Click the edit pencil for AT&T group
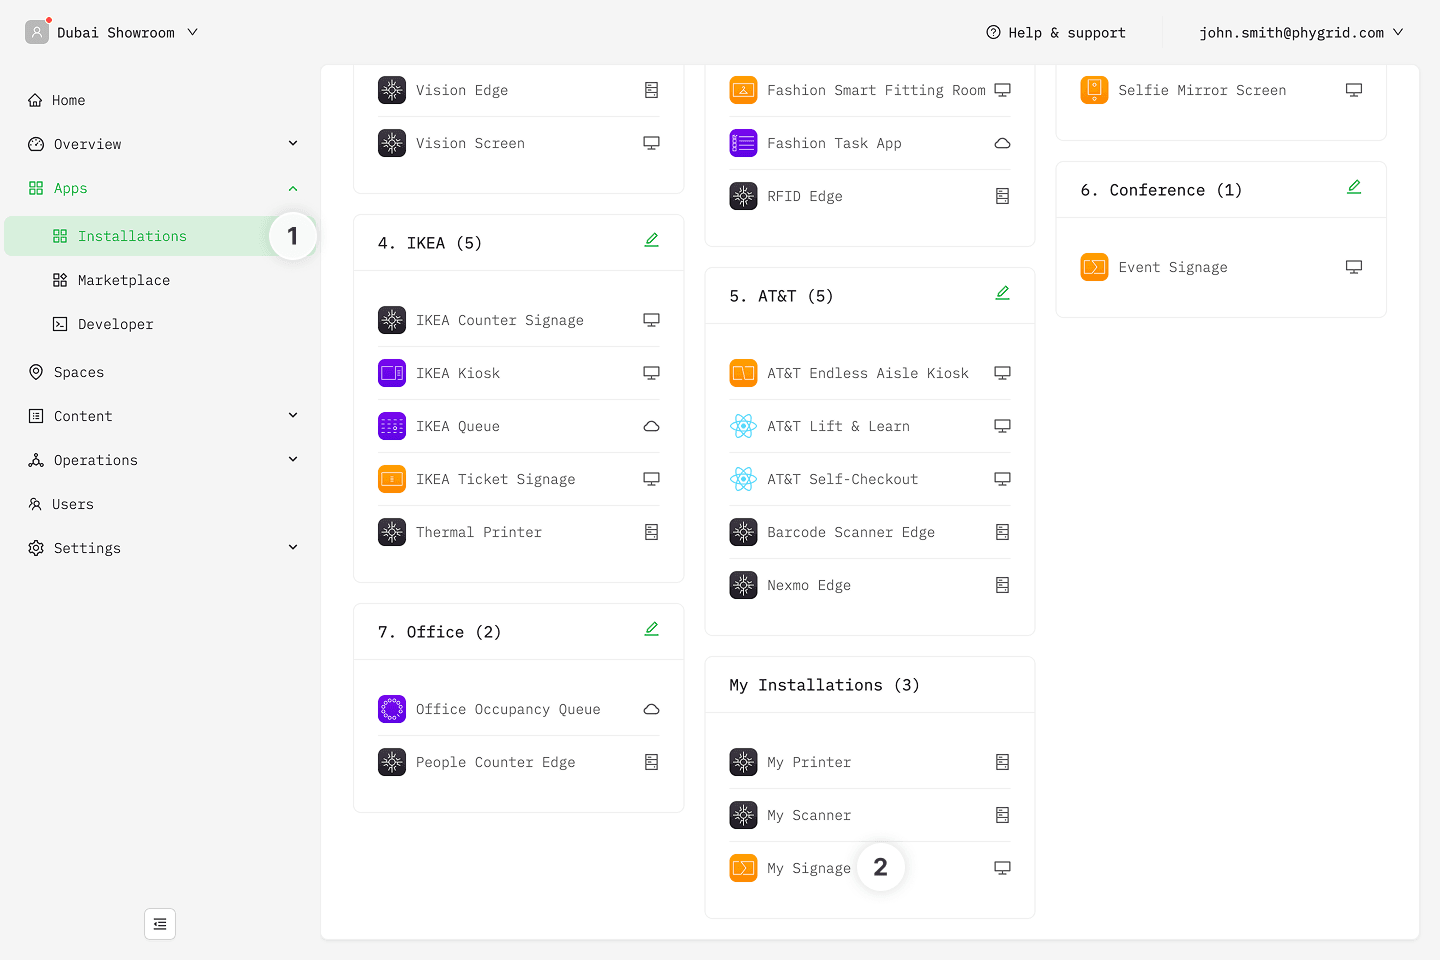 [1002, 293]
